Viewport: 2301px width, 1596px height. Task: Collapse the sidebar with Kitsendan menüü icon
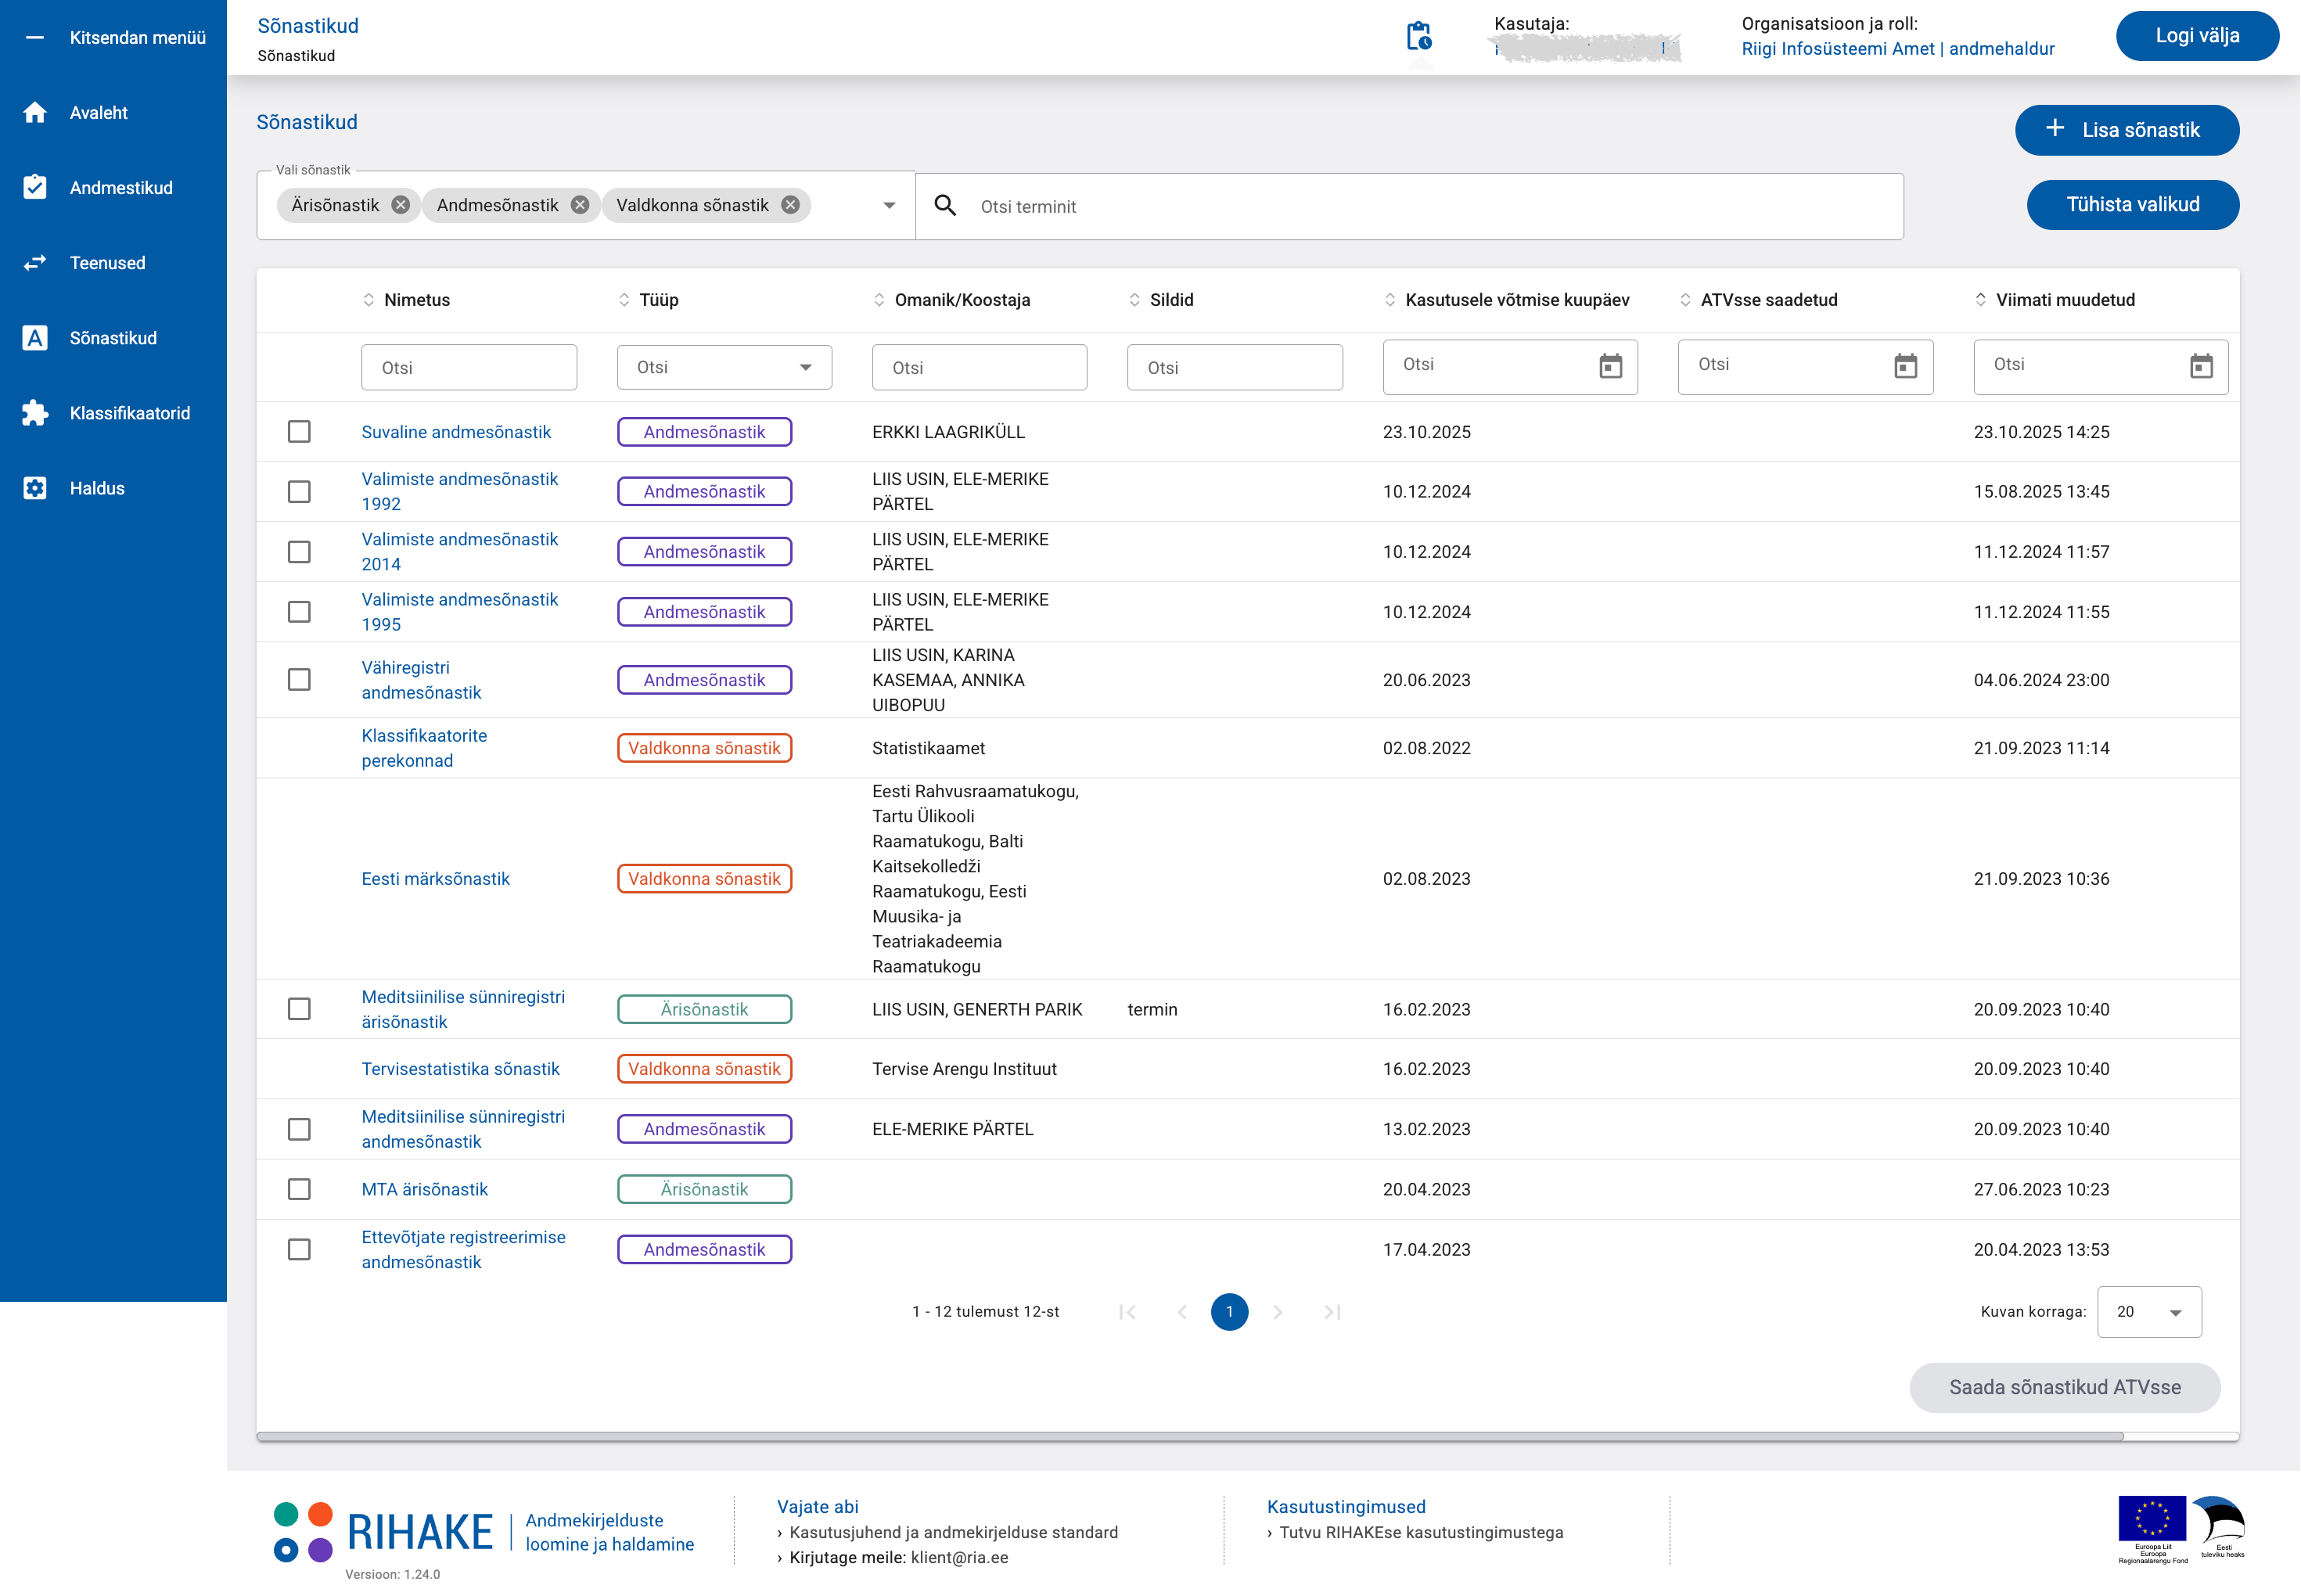35,38
